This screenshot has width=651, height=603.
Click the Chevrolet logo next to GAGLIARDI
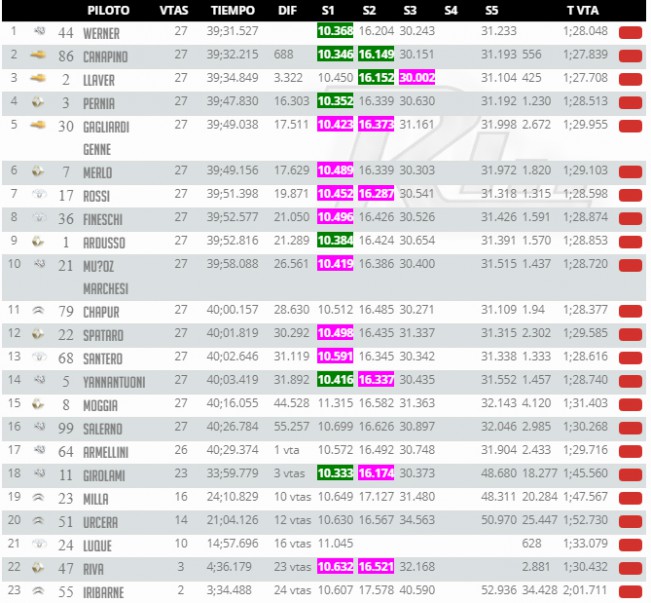[38, 125]
